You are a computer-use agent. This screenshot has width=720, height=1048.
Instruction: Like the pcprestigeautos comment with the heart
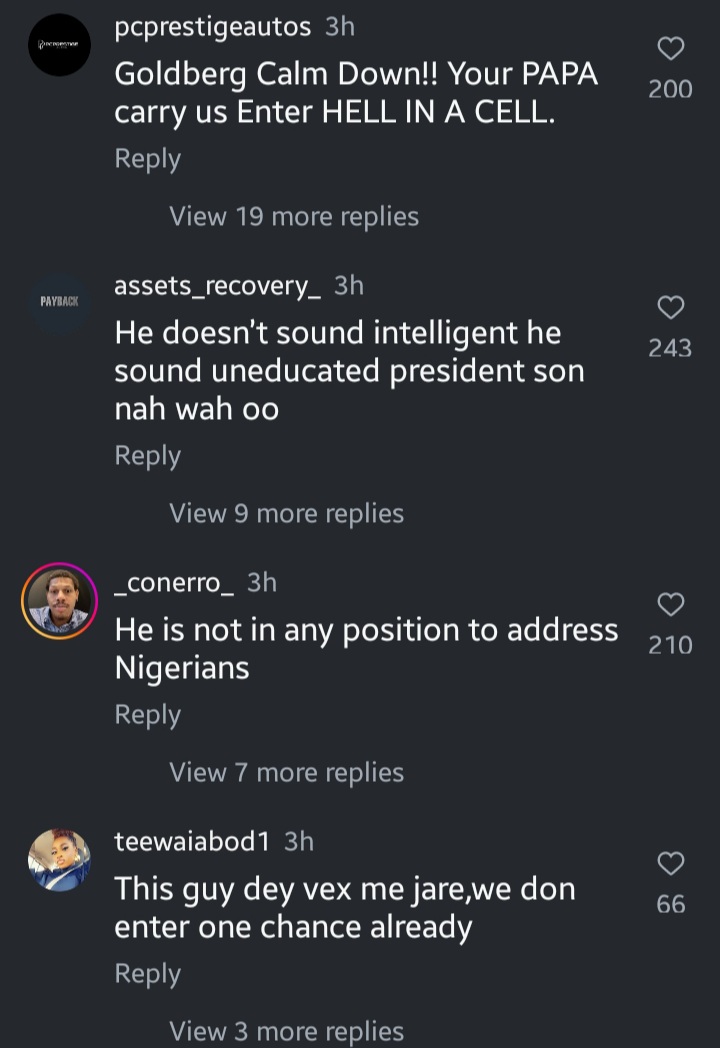tap(670, 49)
